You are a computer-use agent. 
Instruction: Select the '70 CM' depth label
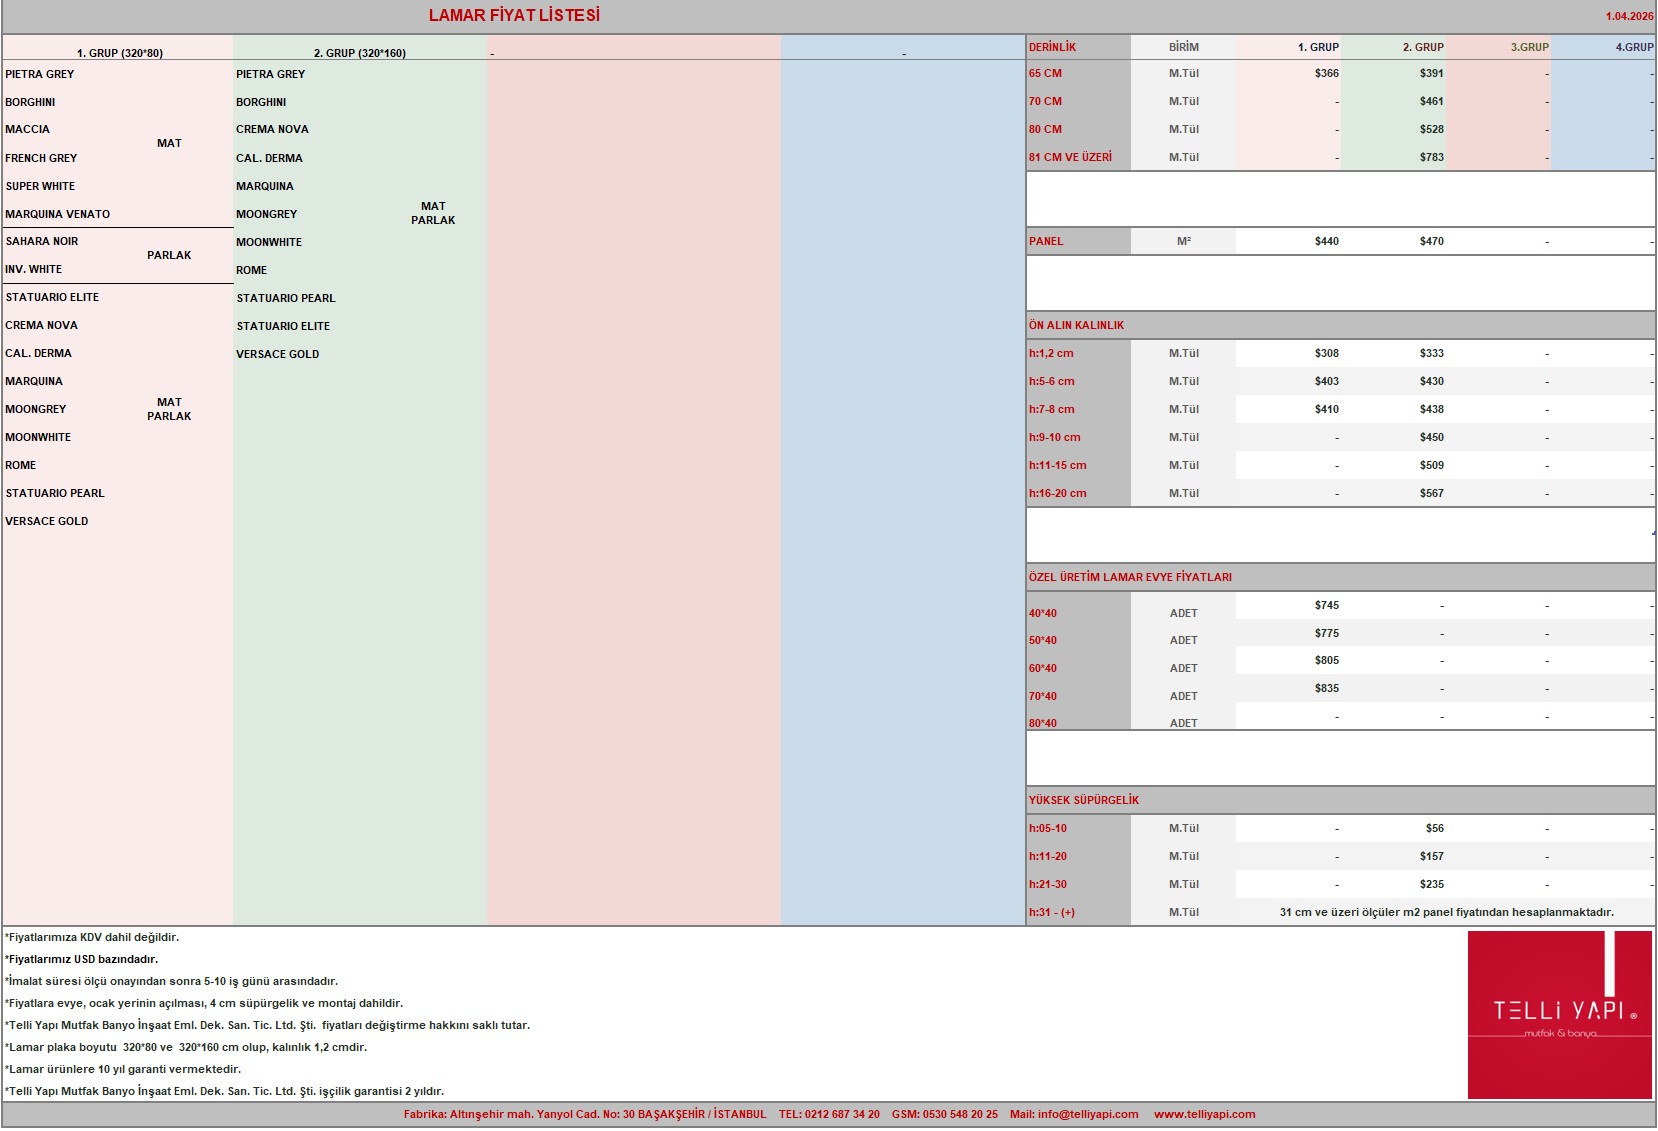[x=1045, y=101]
